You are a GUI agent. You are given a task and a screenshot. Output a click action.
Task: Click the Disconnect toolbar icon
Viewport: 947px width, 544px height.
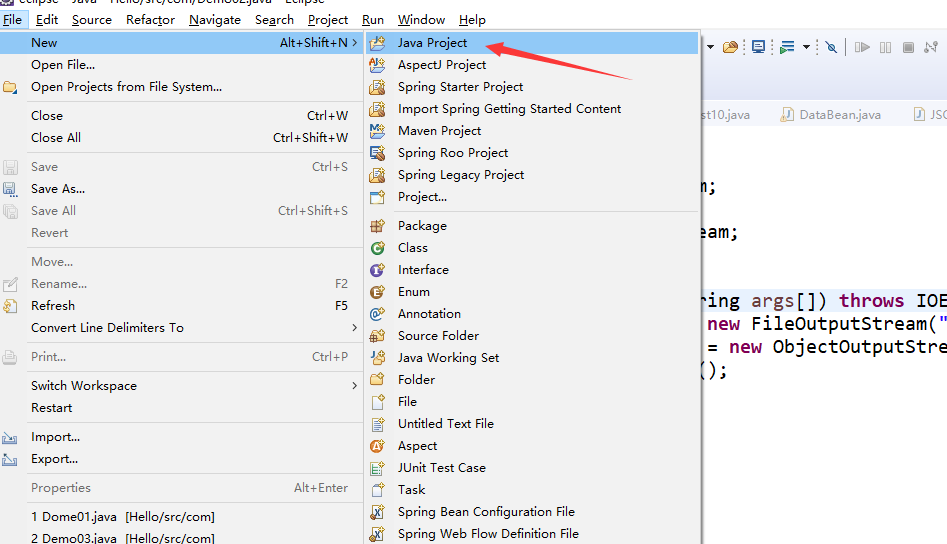click(931, 47)
